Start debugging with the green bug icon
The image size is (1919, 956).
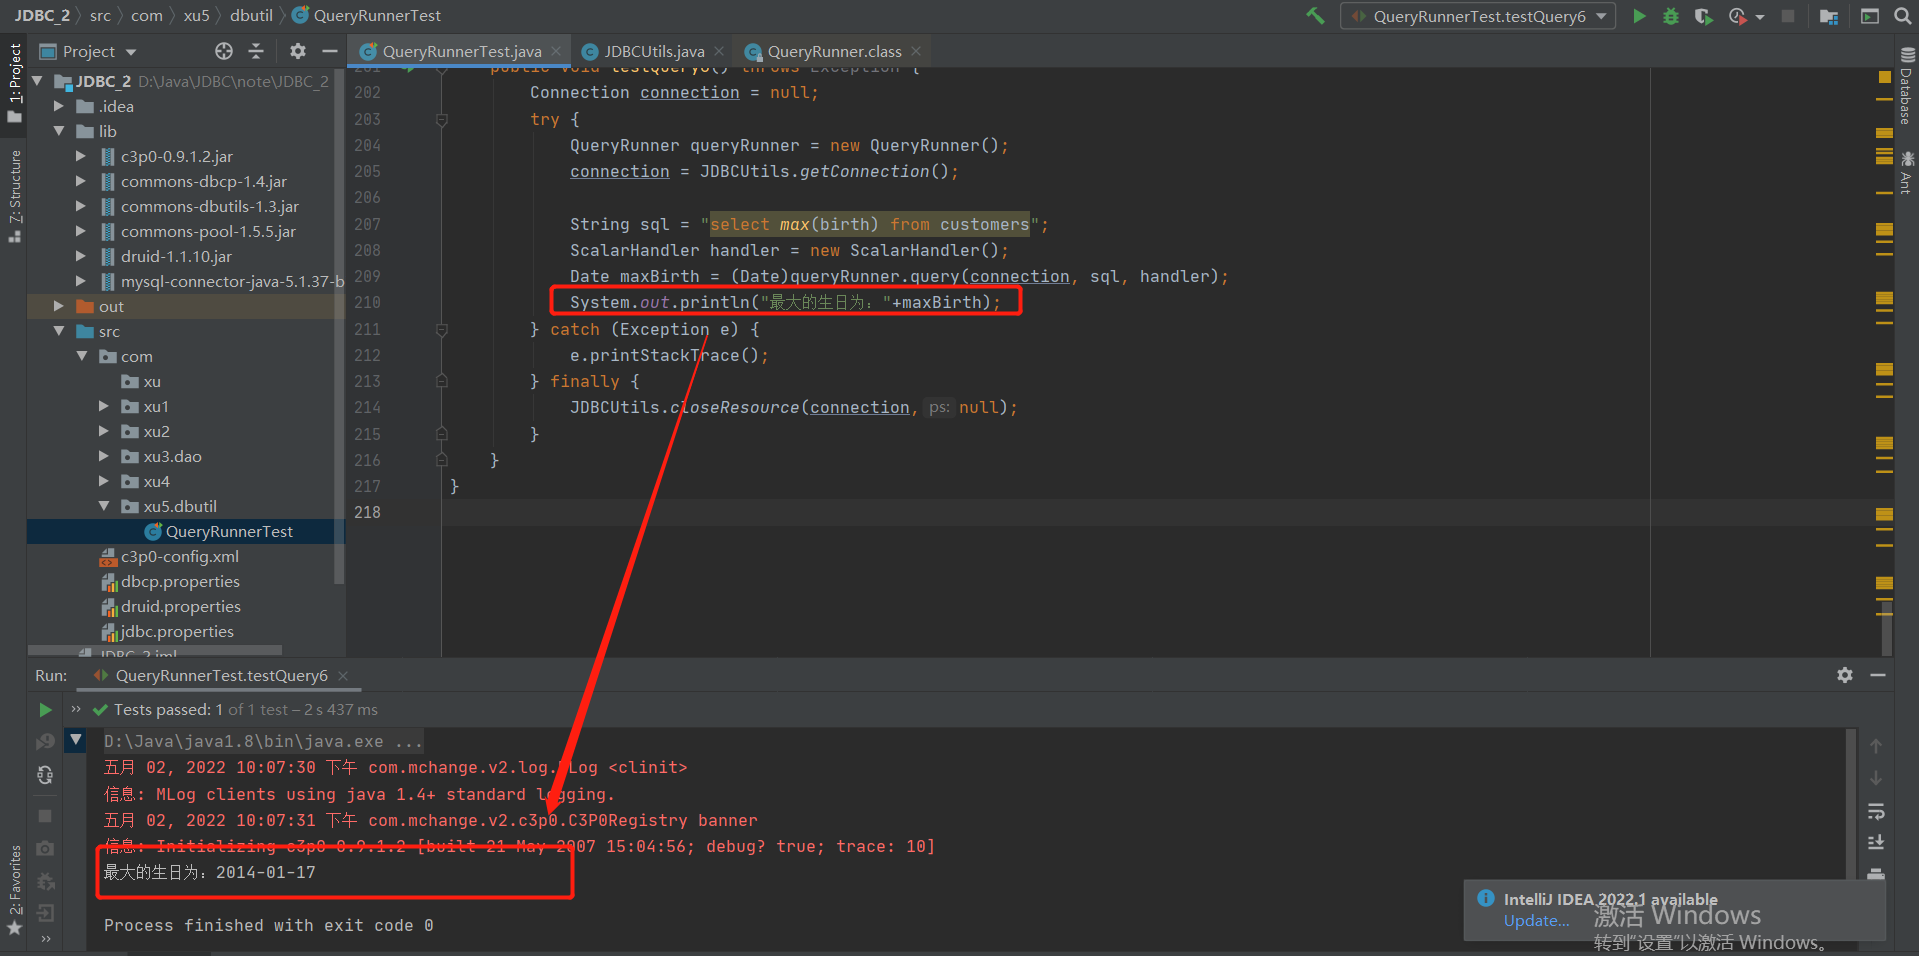coord(1670,16)
